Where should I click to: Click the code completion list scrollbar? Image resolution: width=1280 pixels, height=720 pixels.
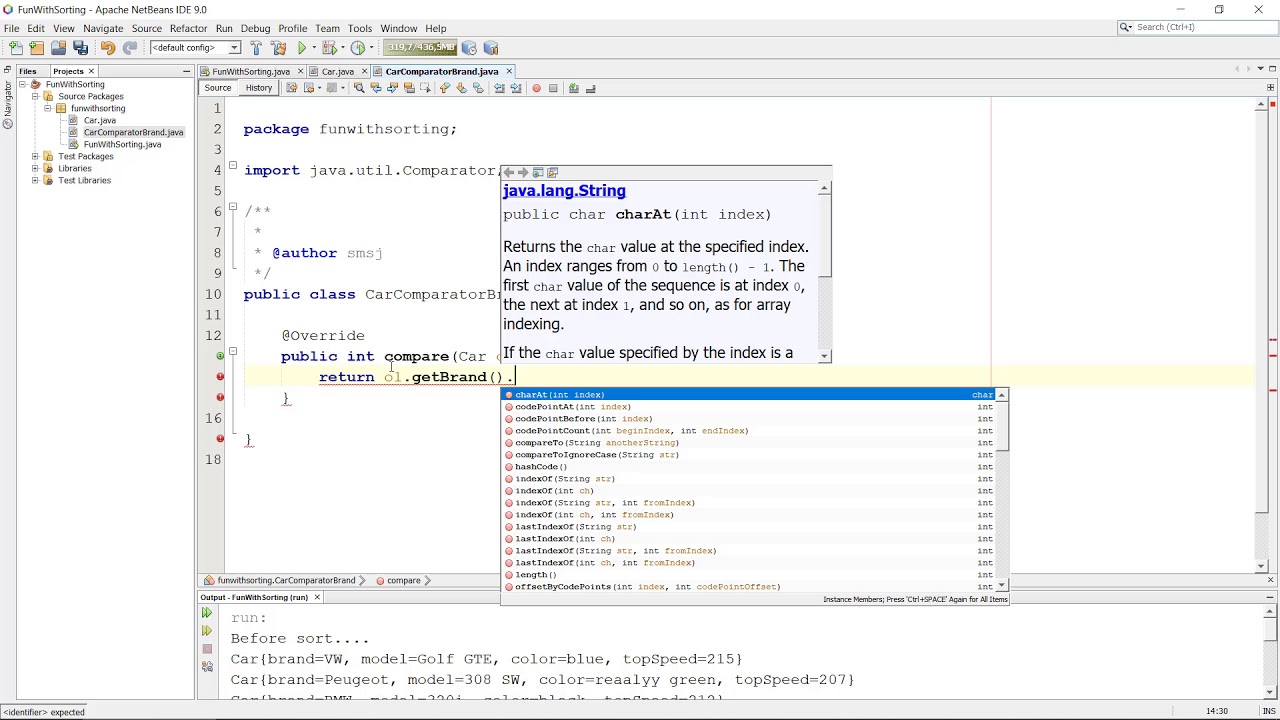1002,490
